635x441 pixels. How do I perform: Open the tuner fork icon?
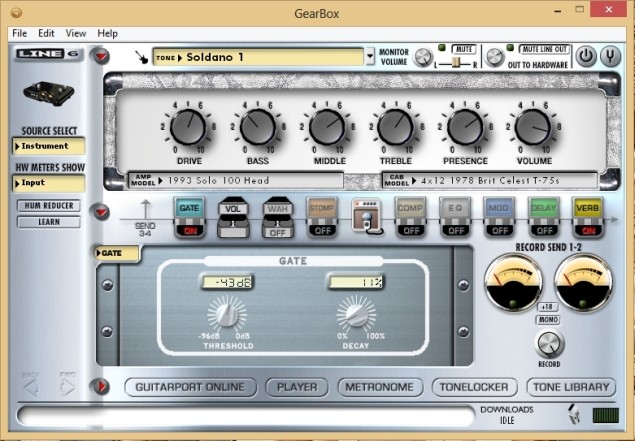point(610,56)
